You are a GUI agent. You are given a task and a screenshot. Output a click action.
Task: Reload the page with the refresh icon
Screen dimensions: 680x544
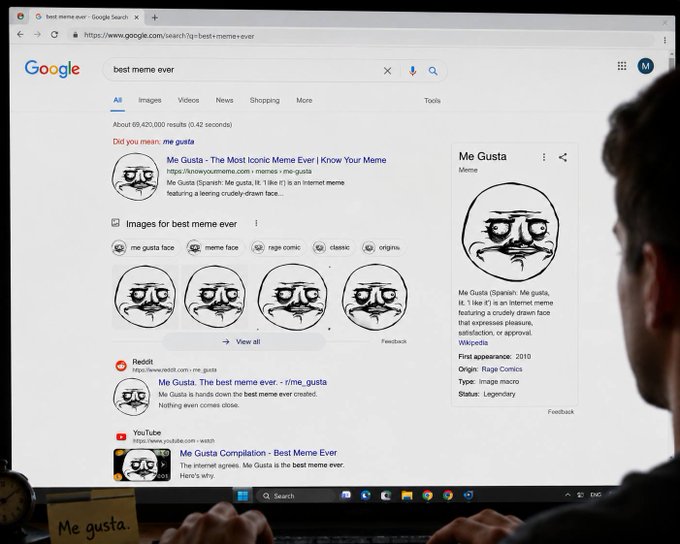point(54,34)
